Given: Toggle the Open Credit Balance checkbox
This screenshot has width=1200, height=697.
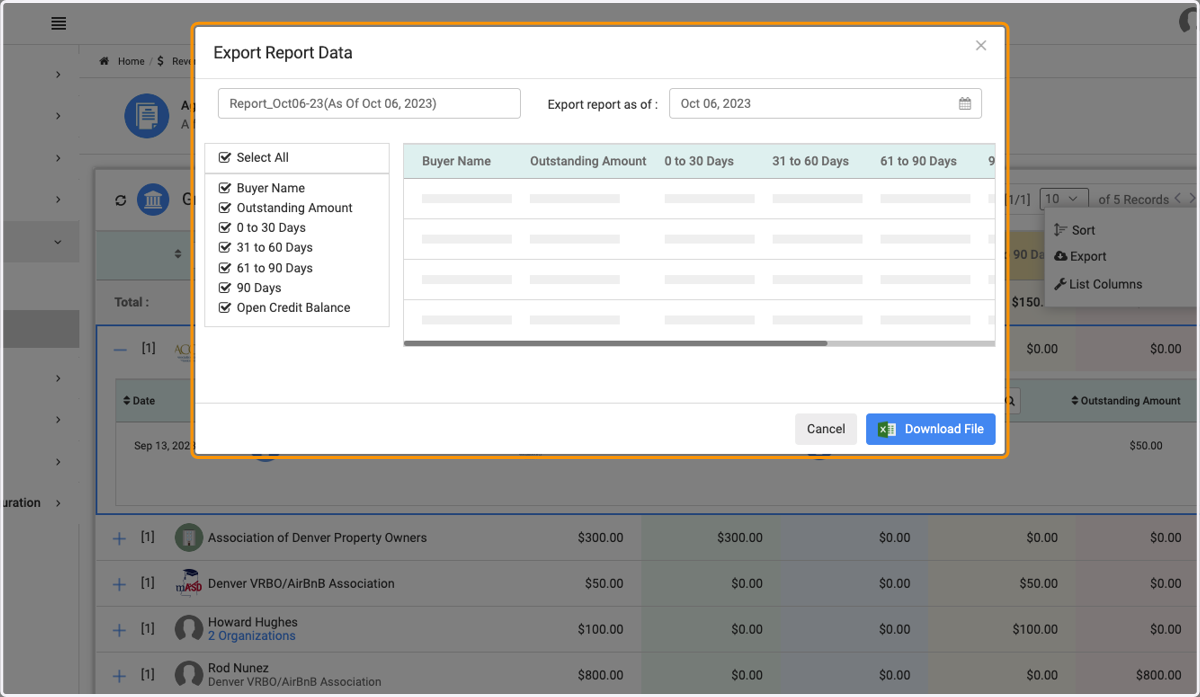Looking at the screenshot, I should (225, 308).
